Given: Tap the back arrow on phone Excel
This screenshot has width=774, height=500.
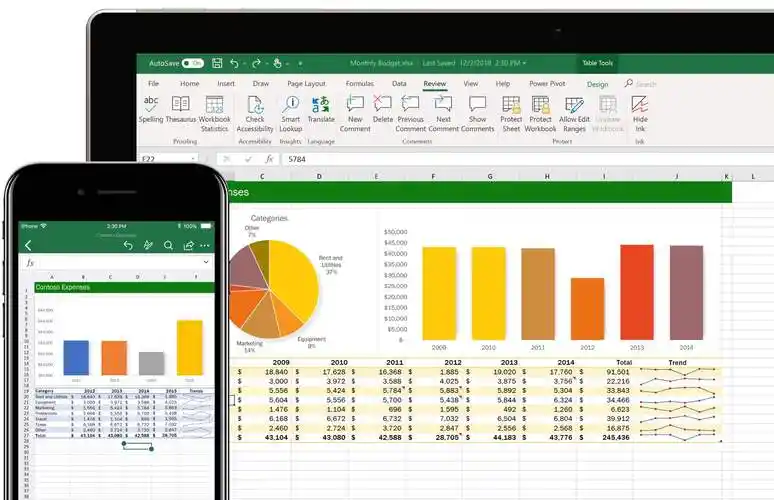Looking at the screenshot, I should point(28,245).
